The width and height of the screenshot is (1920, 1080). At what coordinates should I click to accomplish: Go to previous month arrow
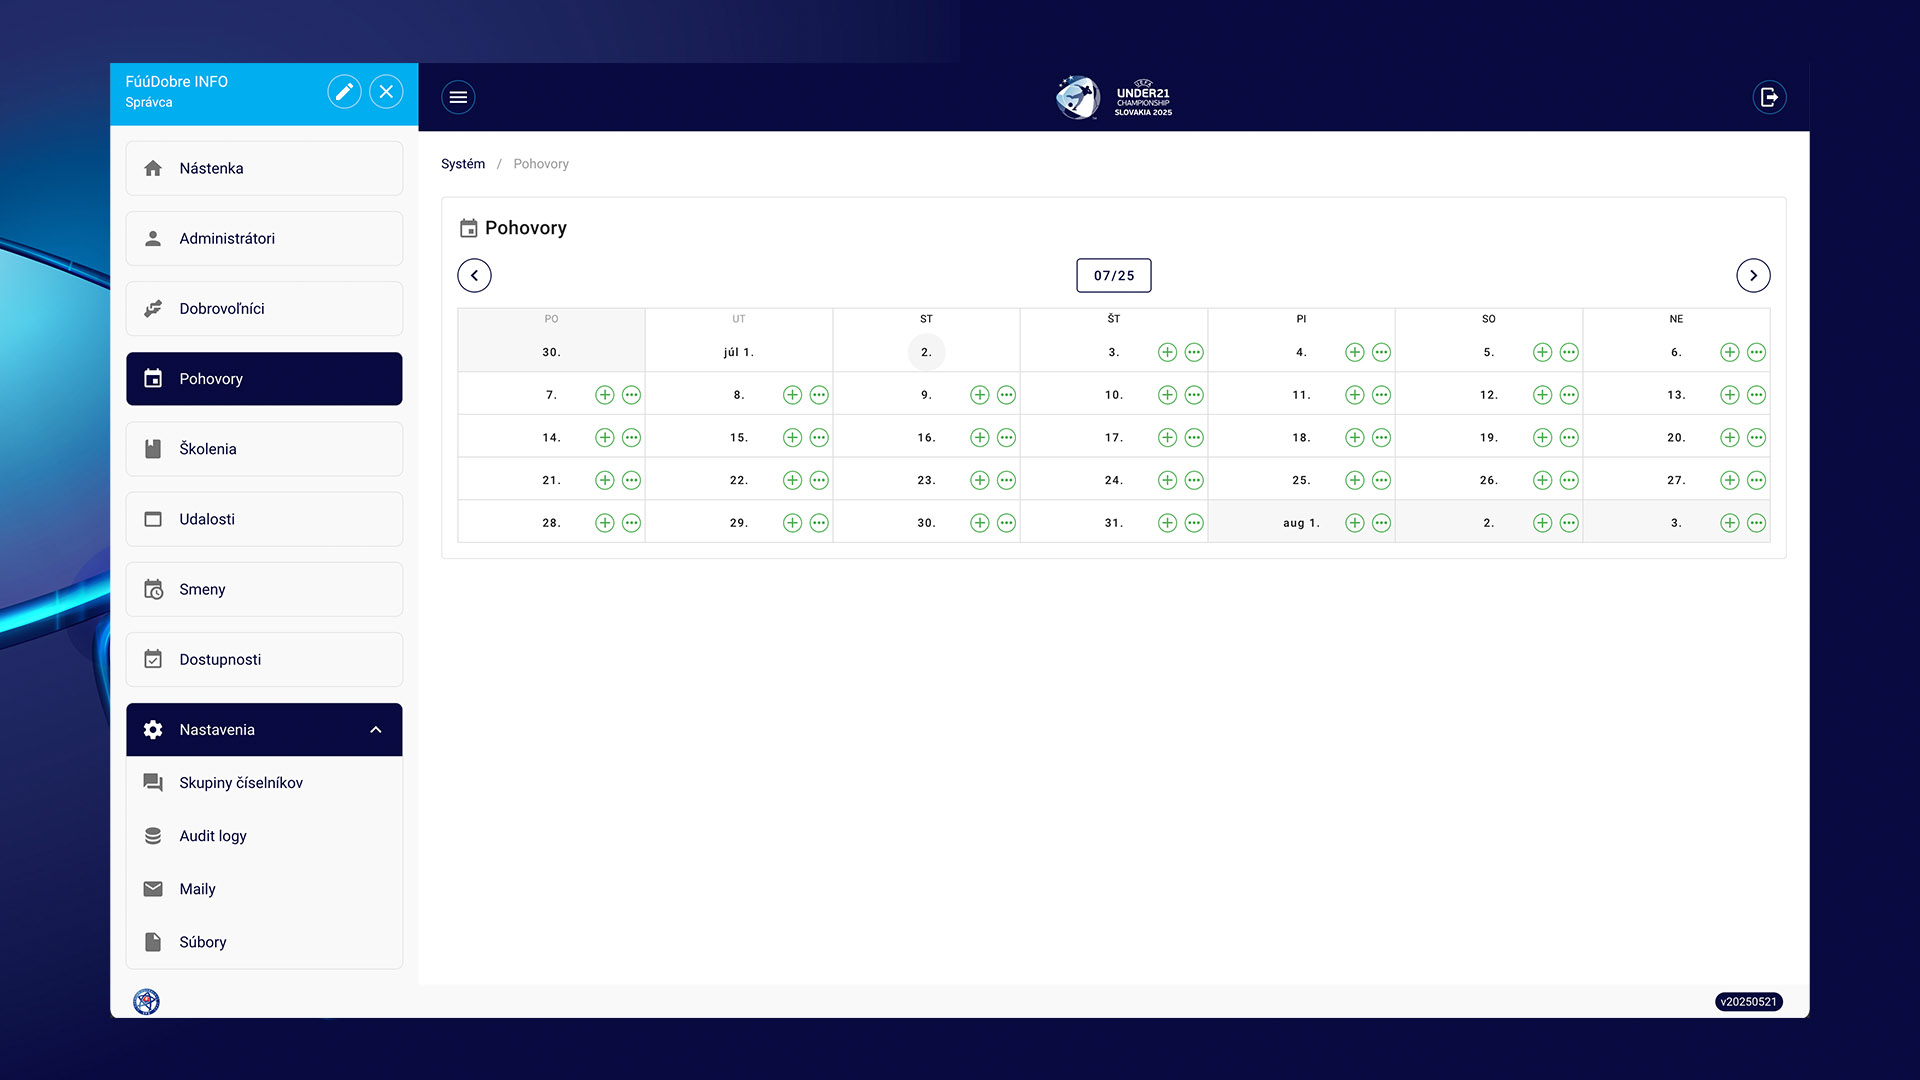[474, 276]
